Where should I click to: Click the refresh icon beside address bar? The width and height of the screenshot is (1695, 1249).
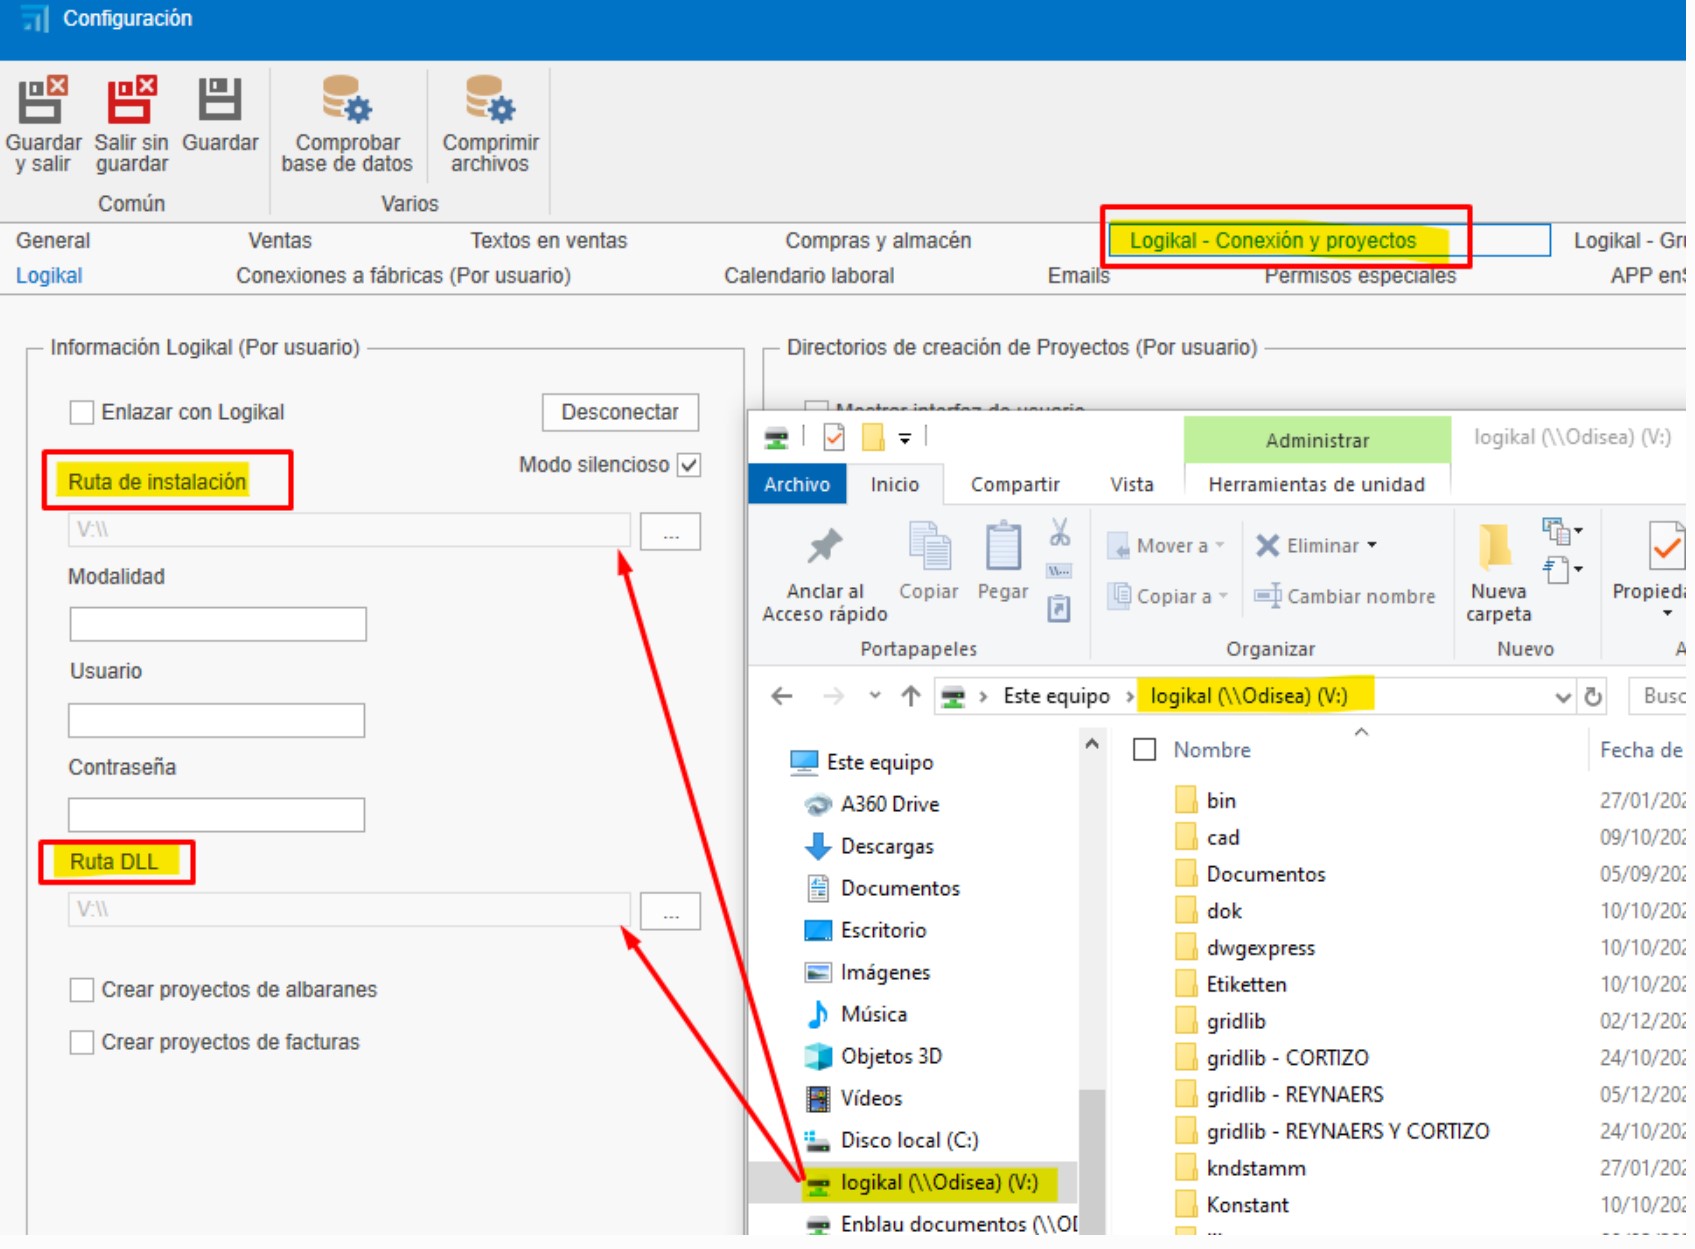point(1594,697)
